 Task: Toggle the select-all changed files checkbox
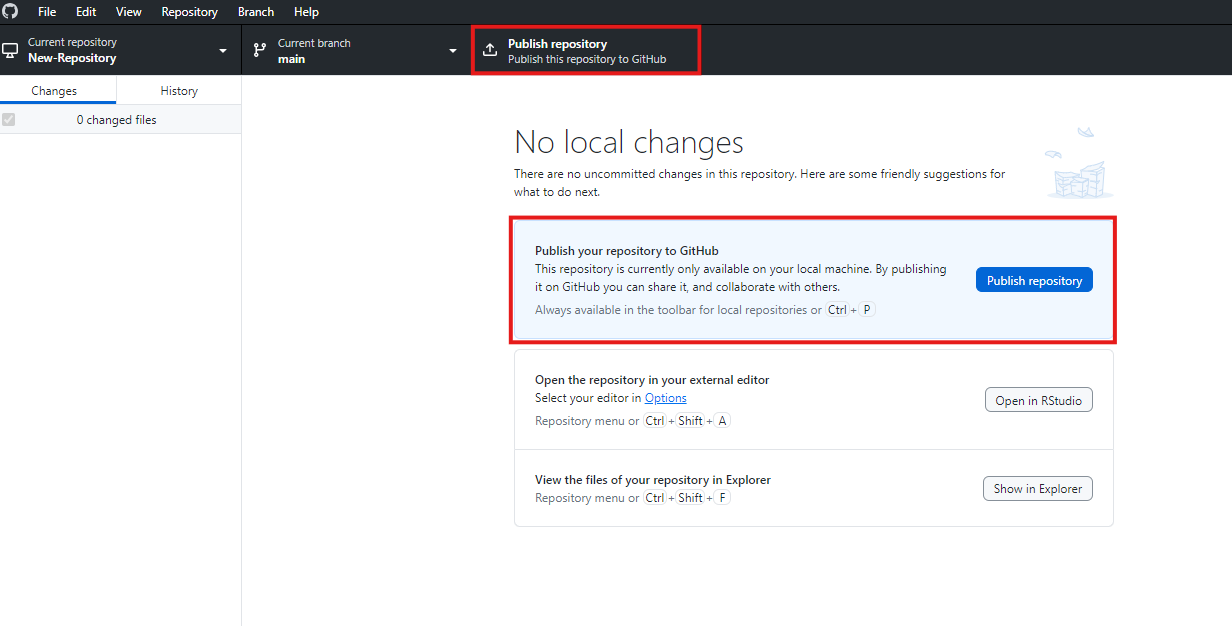coord(9,119)
